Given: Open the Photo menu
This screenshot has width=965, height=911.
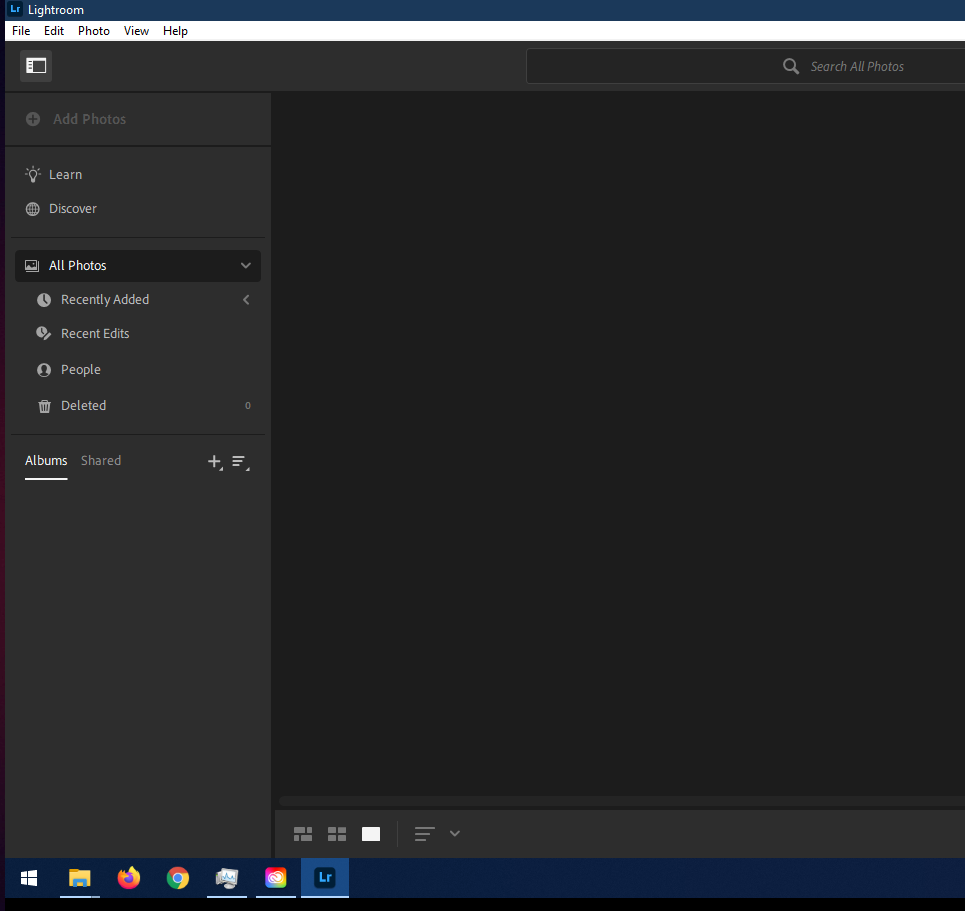Looking at the screenshot, I should coord(94,31).
